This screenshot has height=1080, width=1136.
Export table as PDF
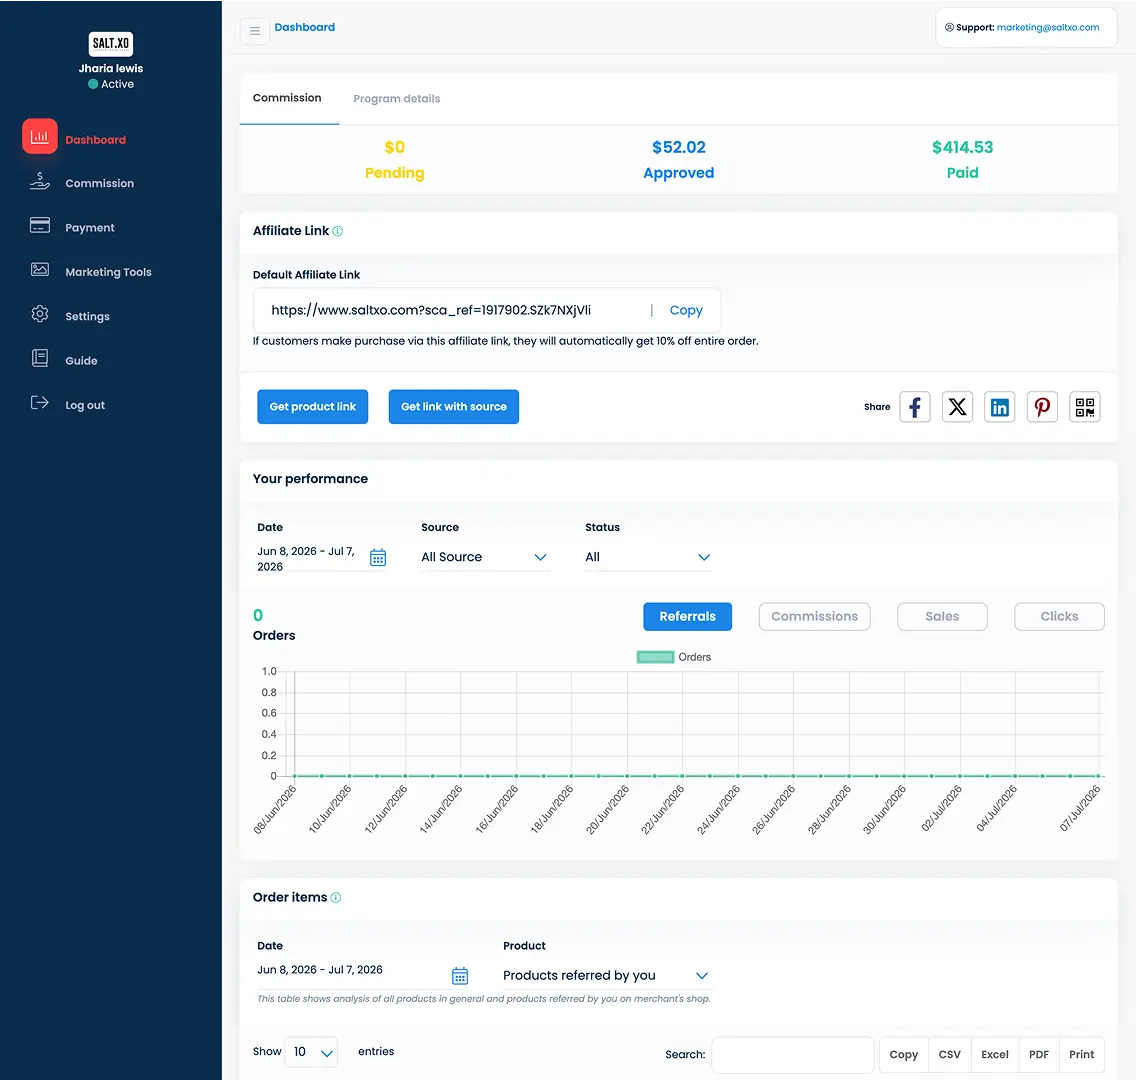coord(1038,1055)
